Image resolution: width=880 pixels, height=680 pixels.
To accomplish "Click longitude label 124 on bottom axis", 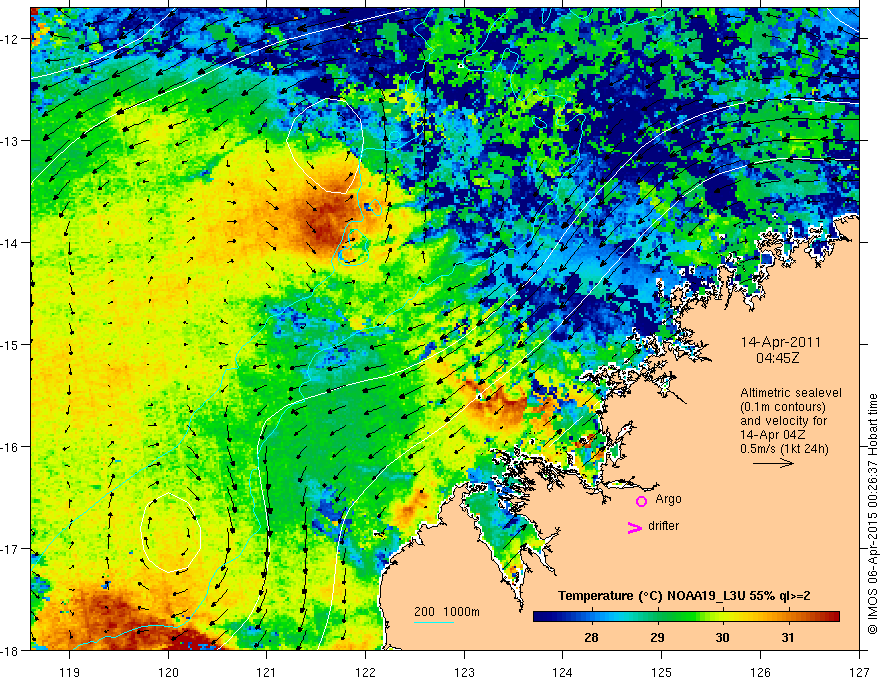I will 563,672.
